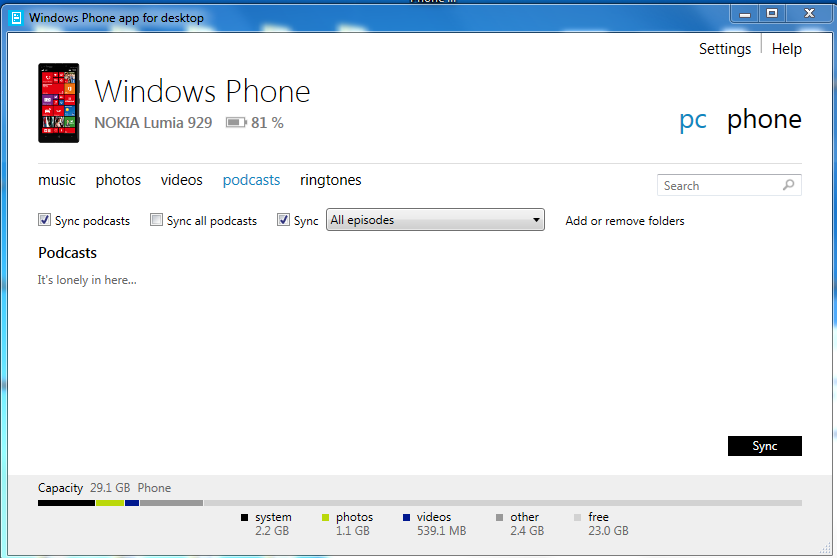Click the "It's lonely in here..." message
The image size is (837, 558).
(x=87, y=280)
